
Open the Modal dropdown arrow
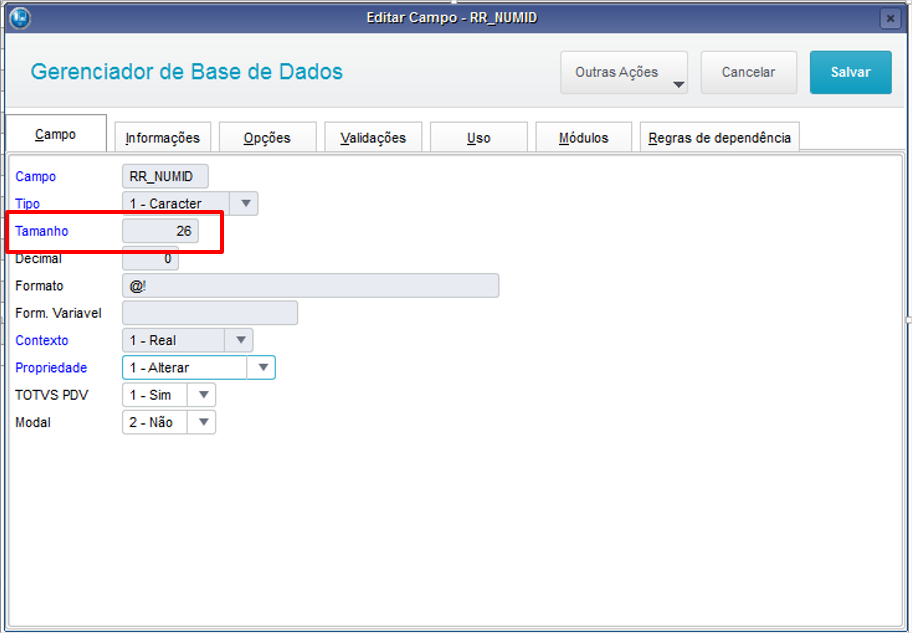[x=202, y=422]
